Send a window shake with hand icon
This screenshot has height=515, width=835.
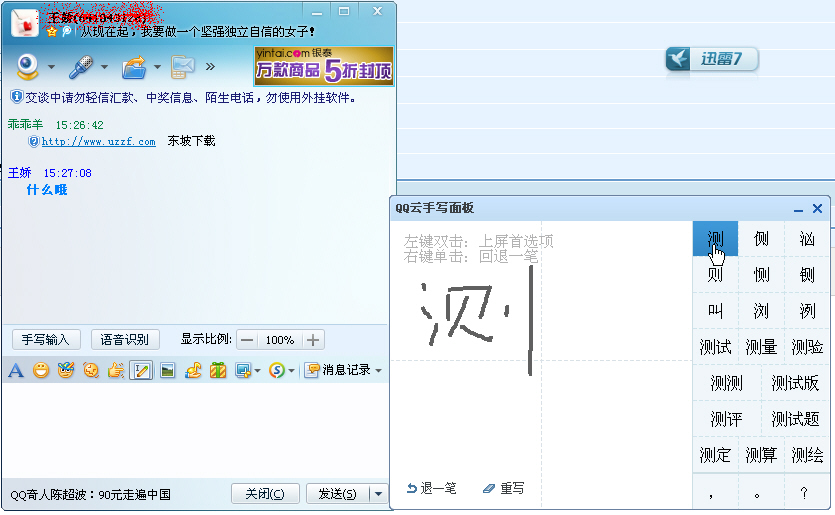116,370
